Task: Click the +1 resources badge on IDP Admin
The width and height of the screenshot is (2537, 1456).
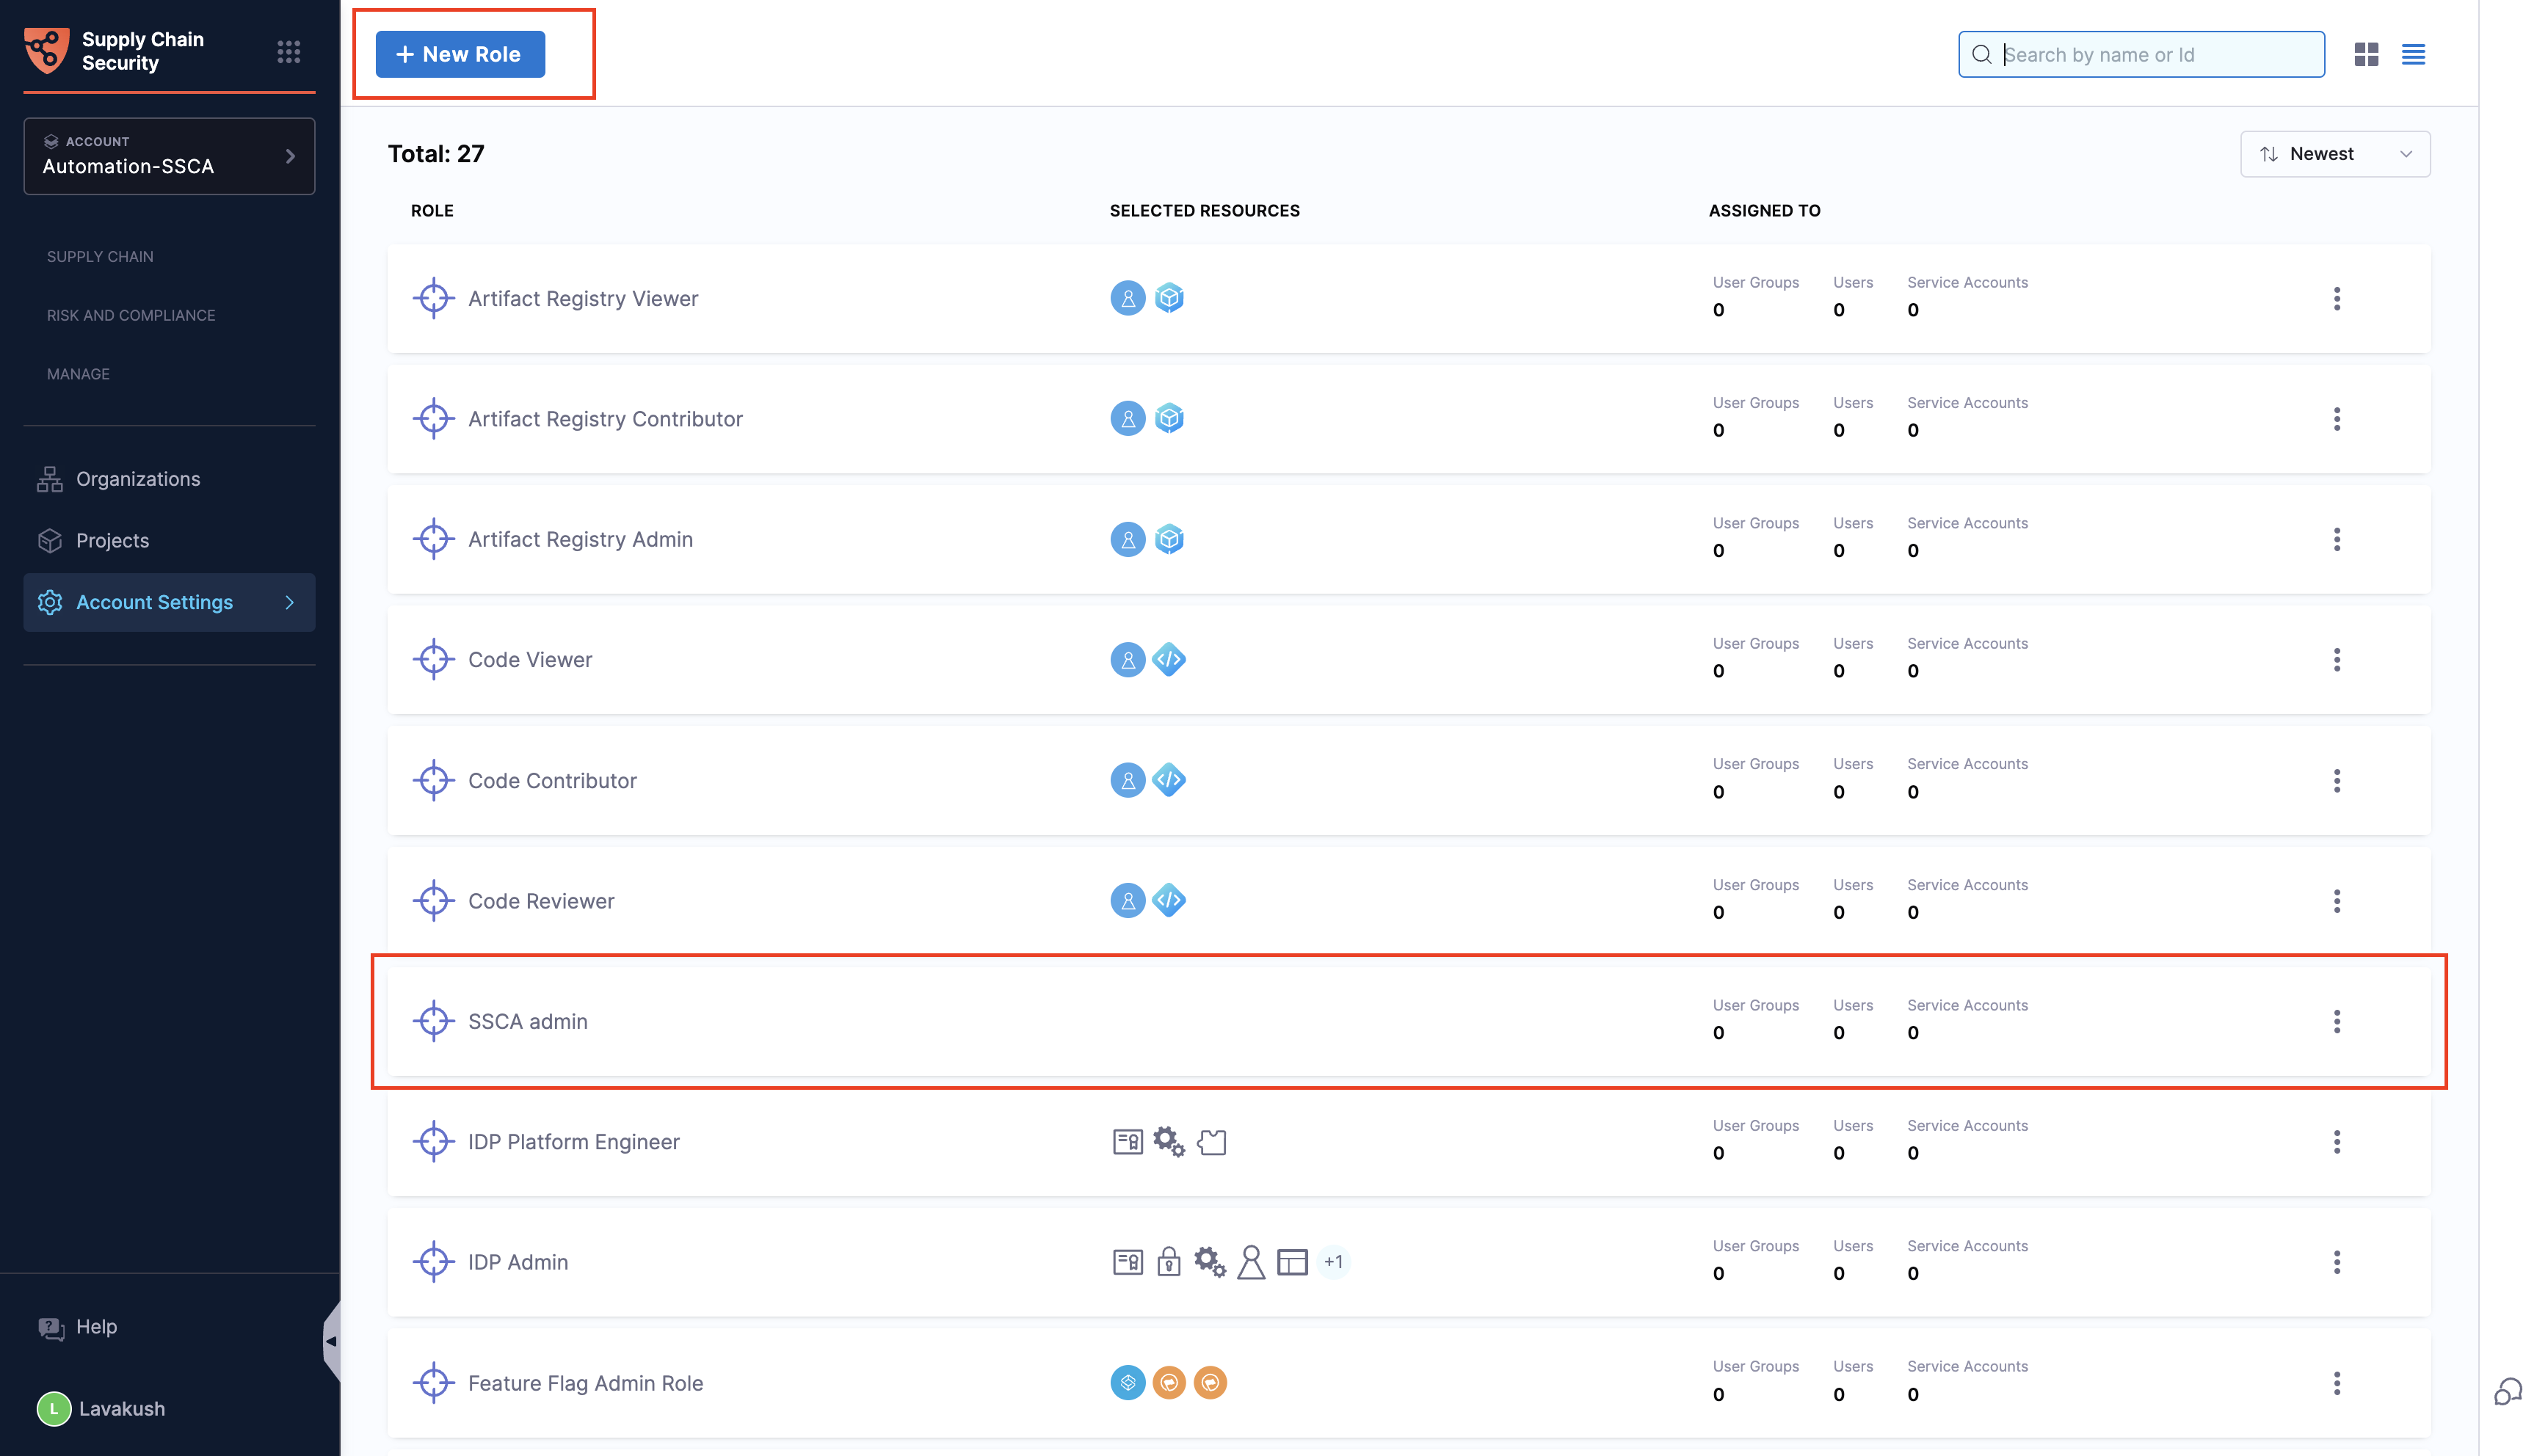Action: coord(1332,1262)
